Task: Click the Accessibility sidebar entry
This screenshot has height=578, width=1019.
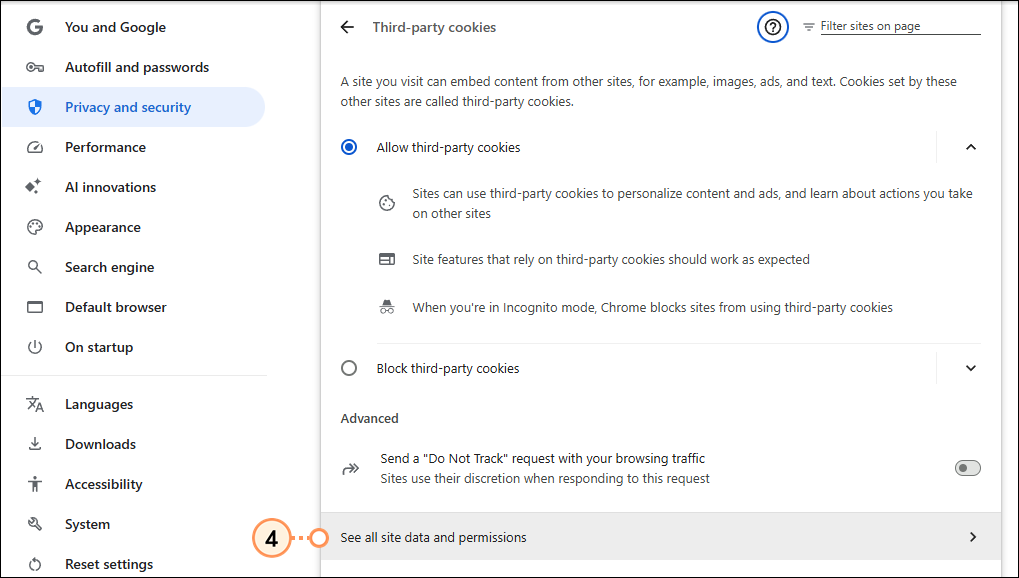Action: tap(103, 484)
